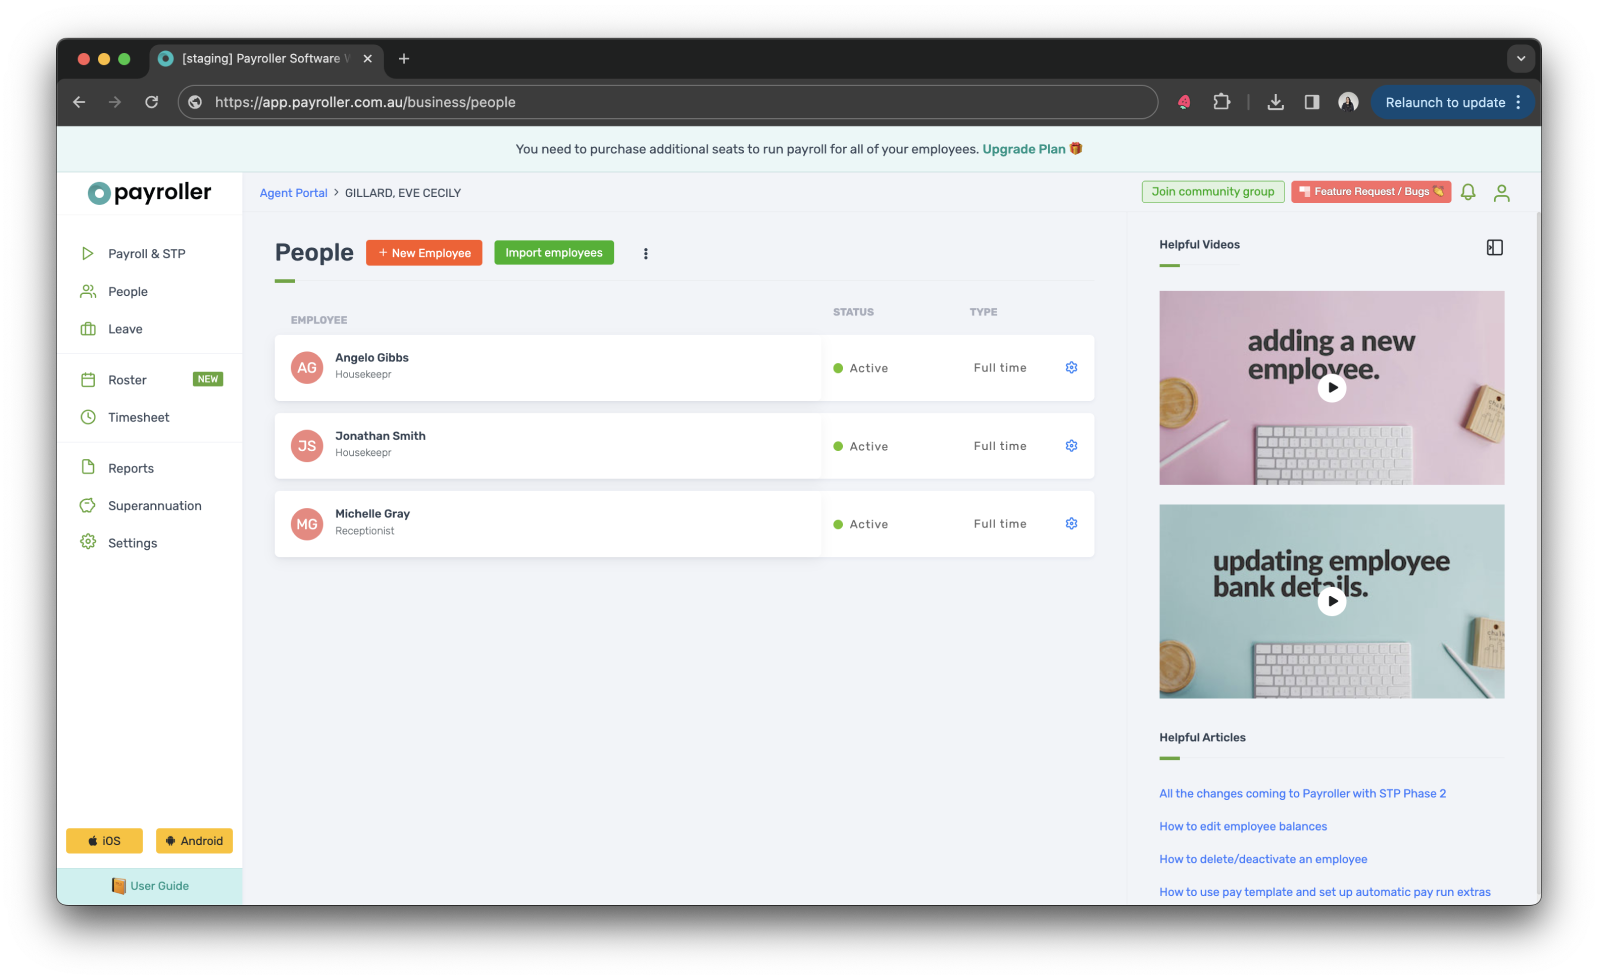Close the Payroller browser tab

[368, 59]
